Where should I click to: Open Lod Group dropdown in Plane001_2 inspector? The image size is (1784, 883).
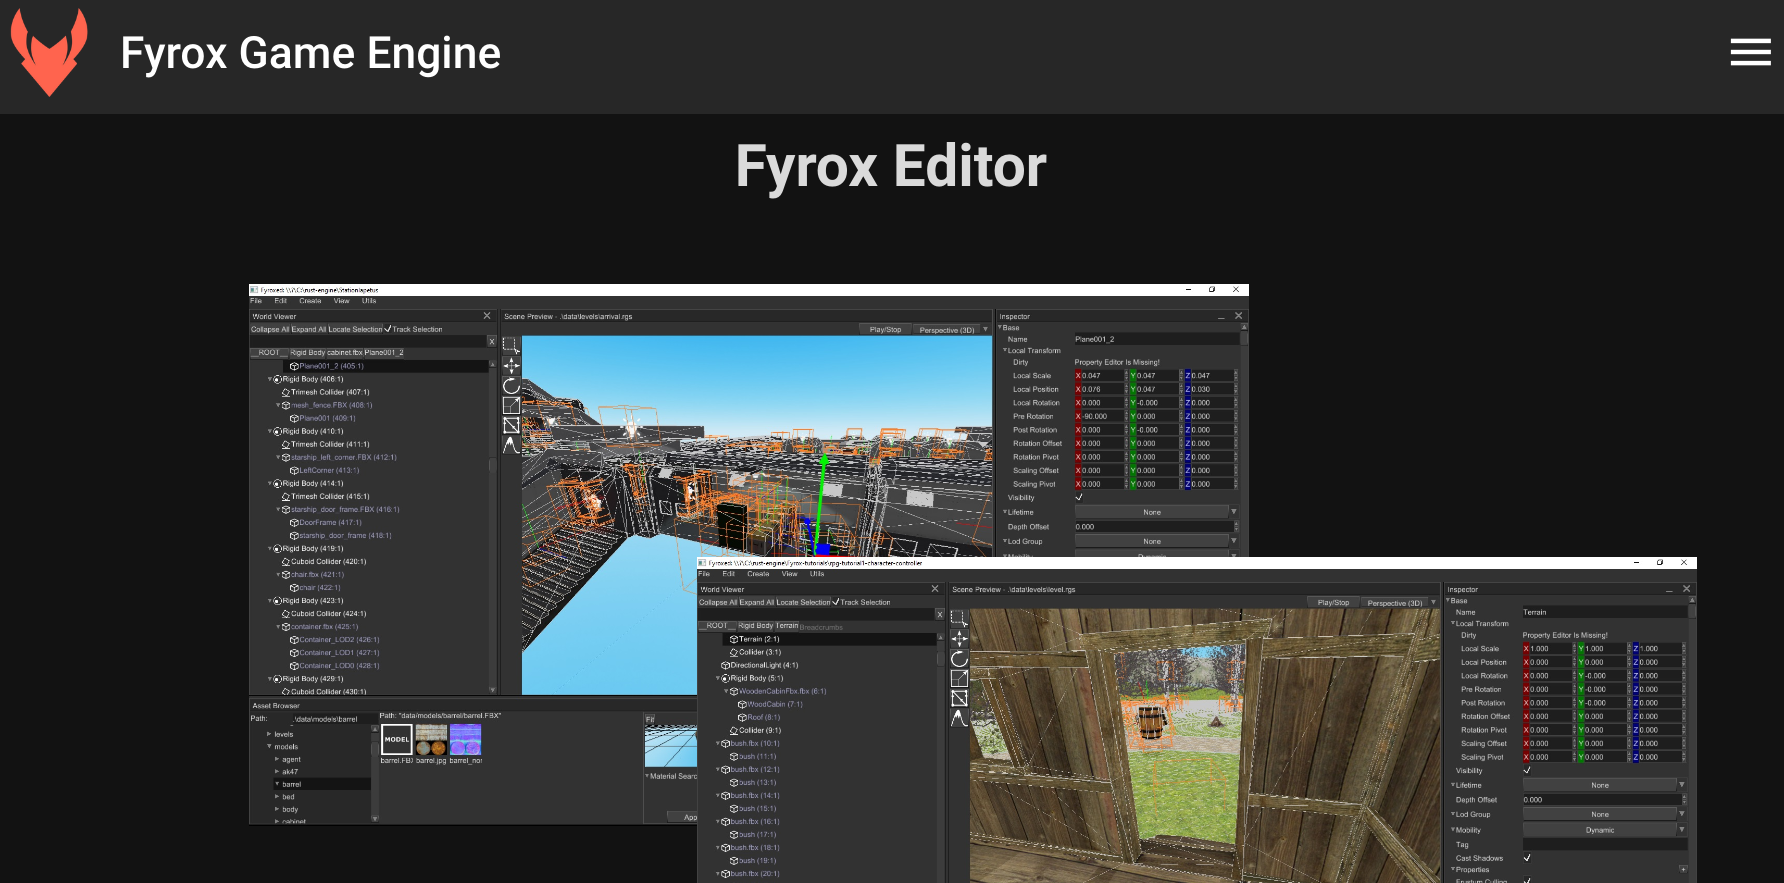pyautogui.click(x=1156, y=541)
